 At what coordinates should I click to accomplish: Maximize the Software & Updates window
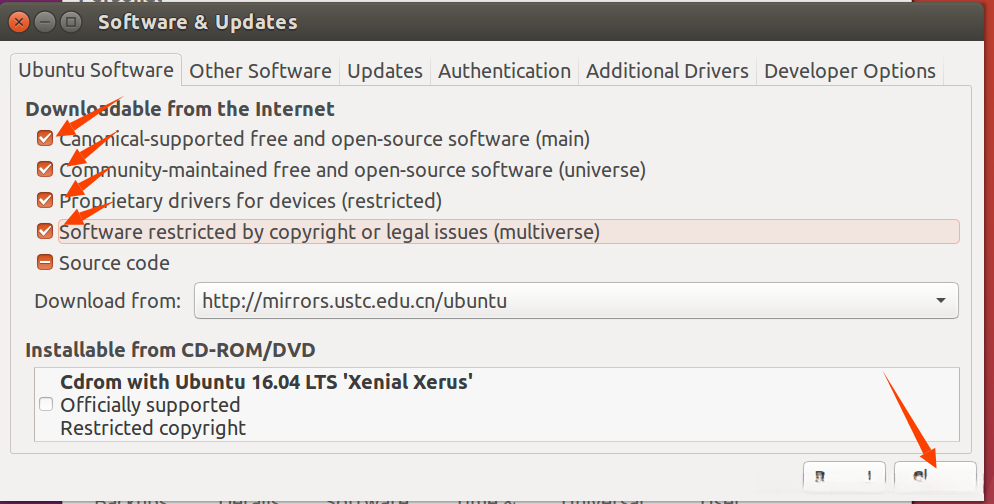[x=71, y=21]
